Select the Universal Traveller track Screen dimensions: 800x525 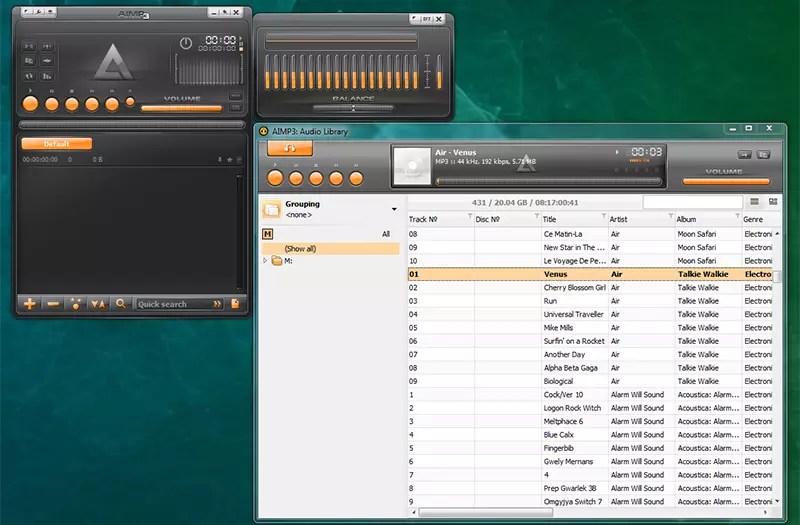(590, 314)
